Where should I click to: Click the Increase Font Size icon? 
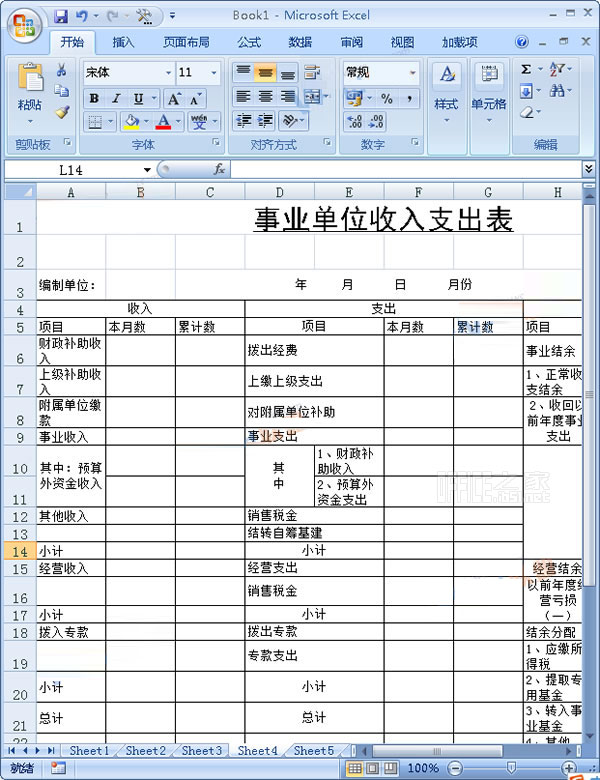(x=174, y=98)
